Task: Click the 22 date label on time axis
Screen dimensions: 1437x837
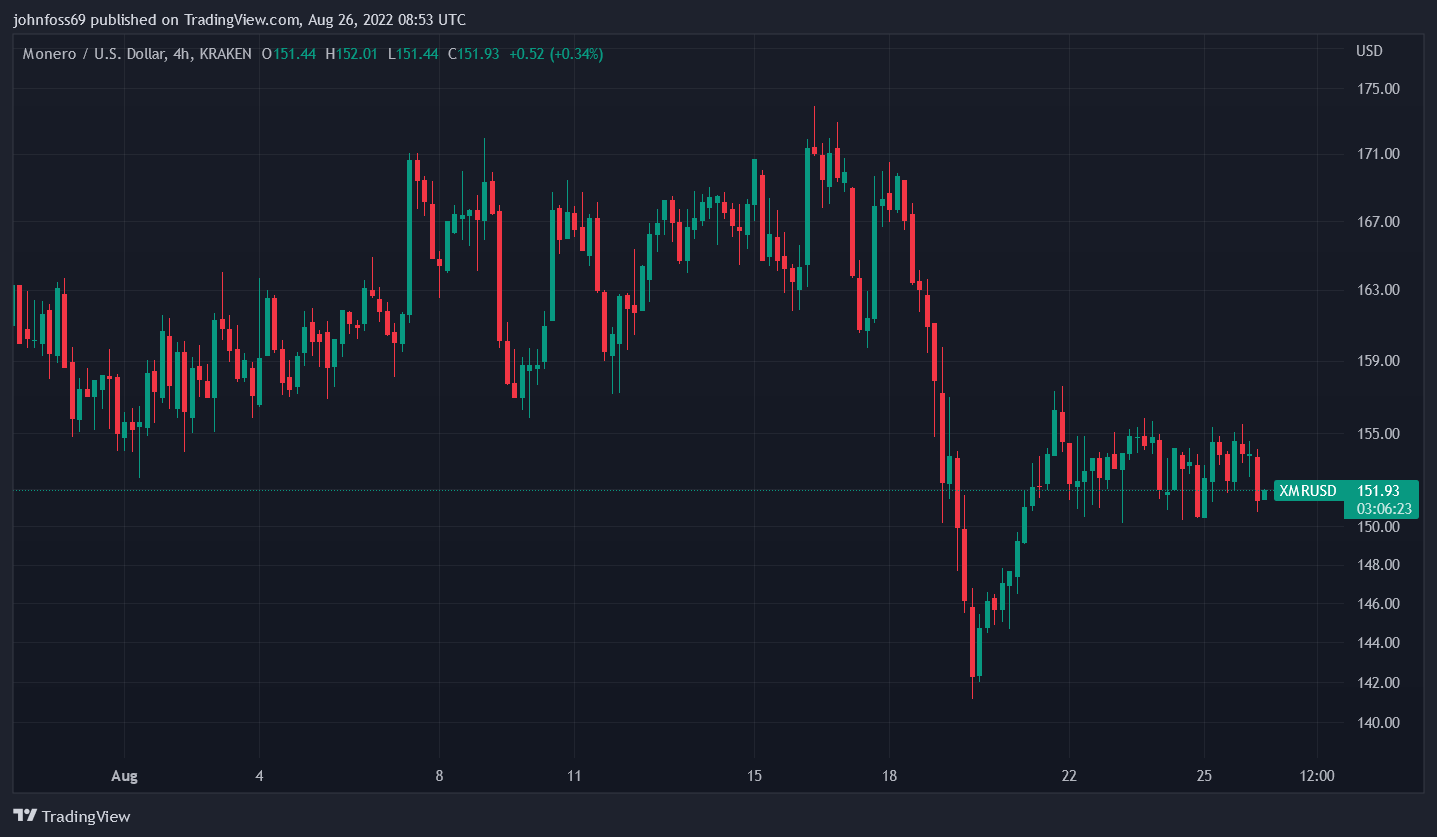Action: coord(1069,776)
